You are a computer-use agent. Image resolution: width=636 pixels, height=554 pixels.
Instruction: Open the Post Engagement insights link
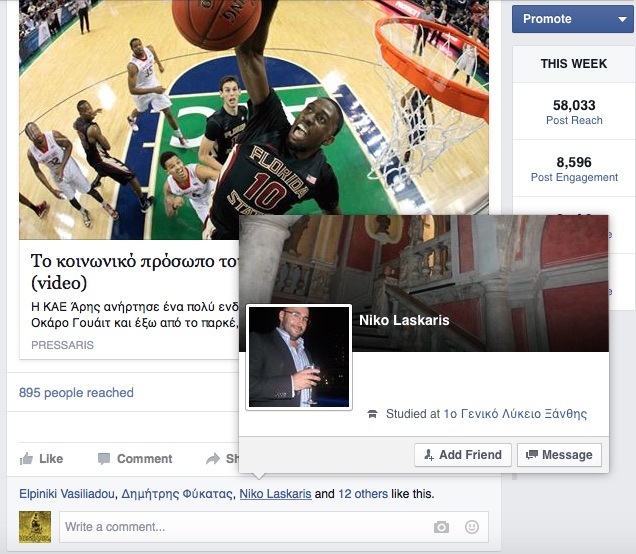(574, 177)
